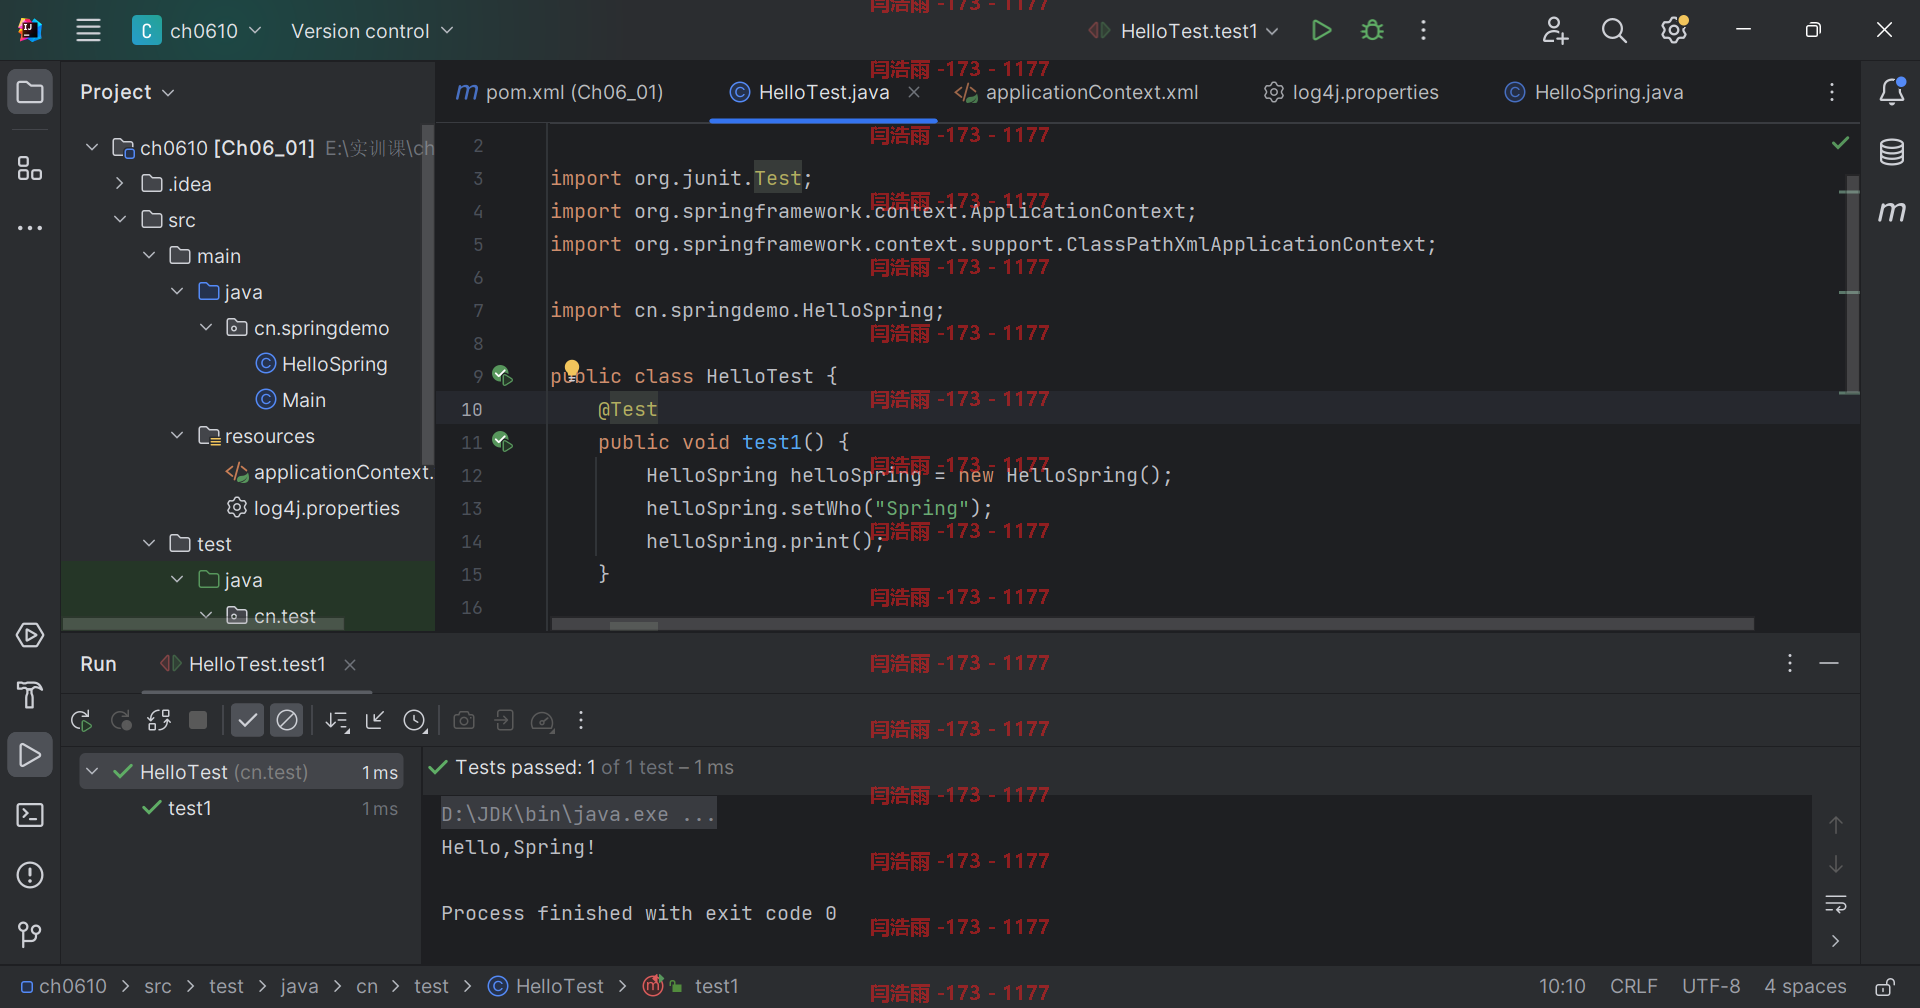1920x1008 pixels.
Task: Toggle the Project tool window icon
Action: click(30, 92)
